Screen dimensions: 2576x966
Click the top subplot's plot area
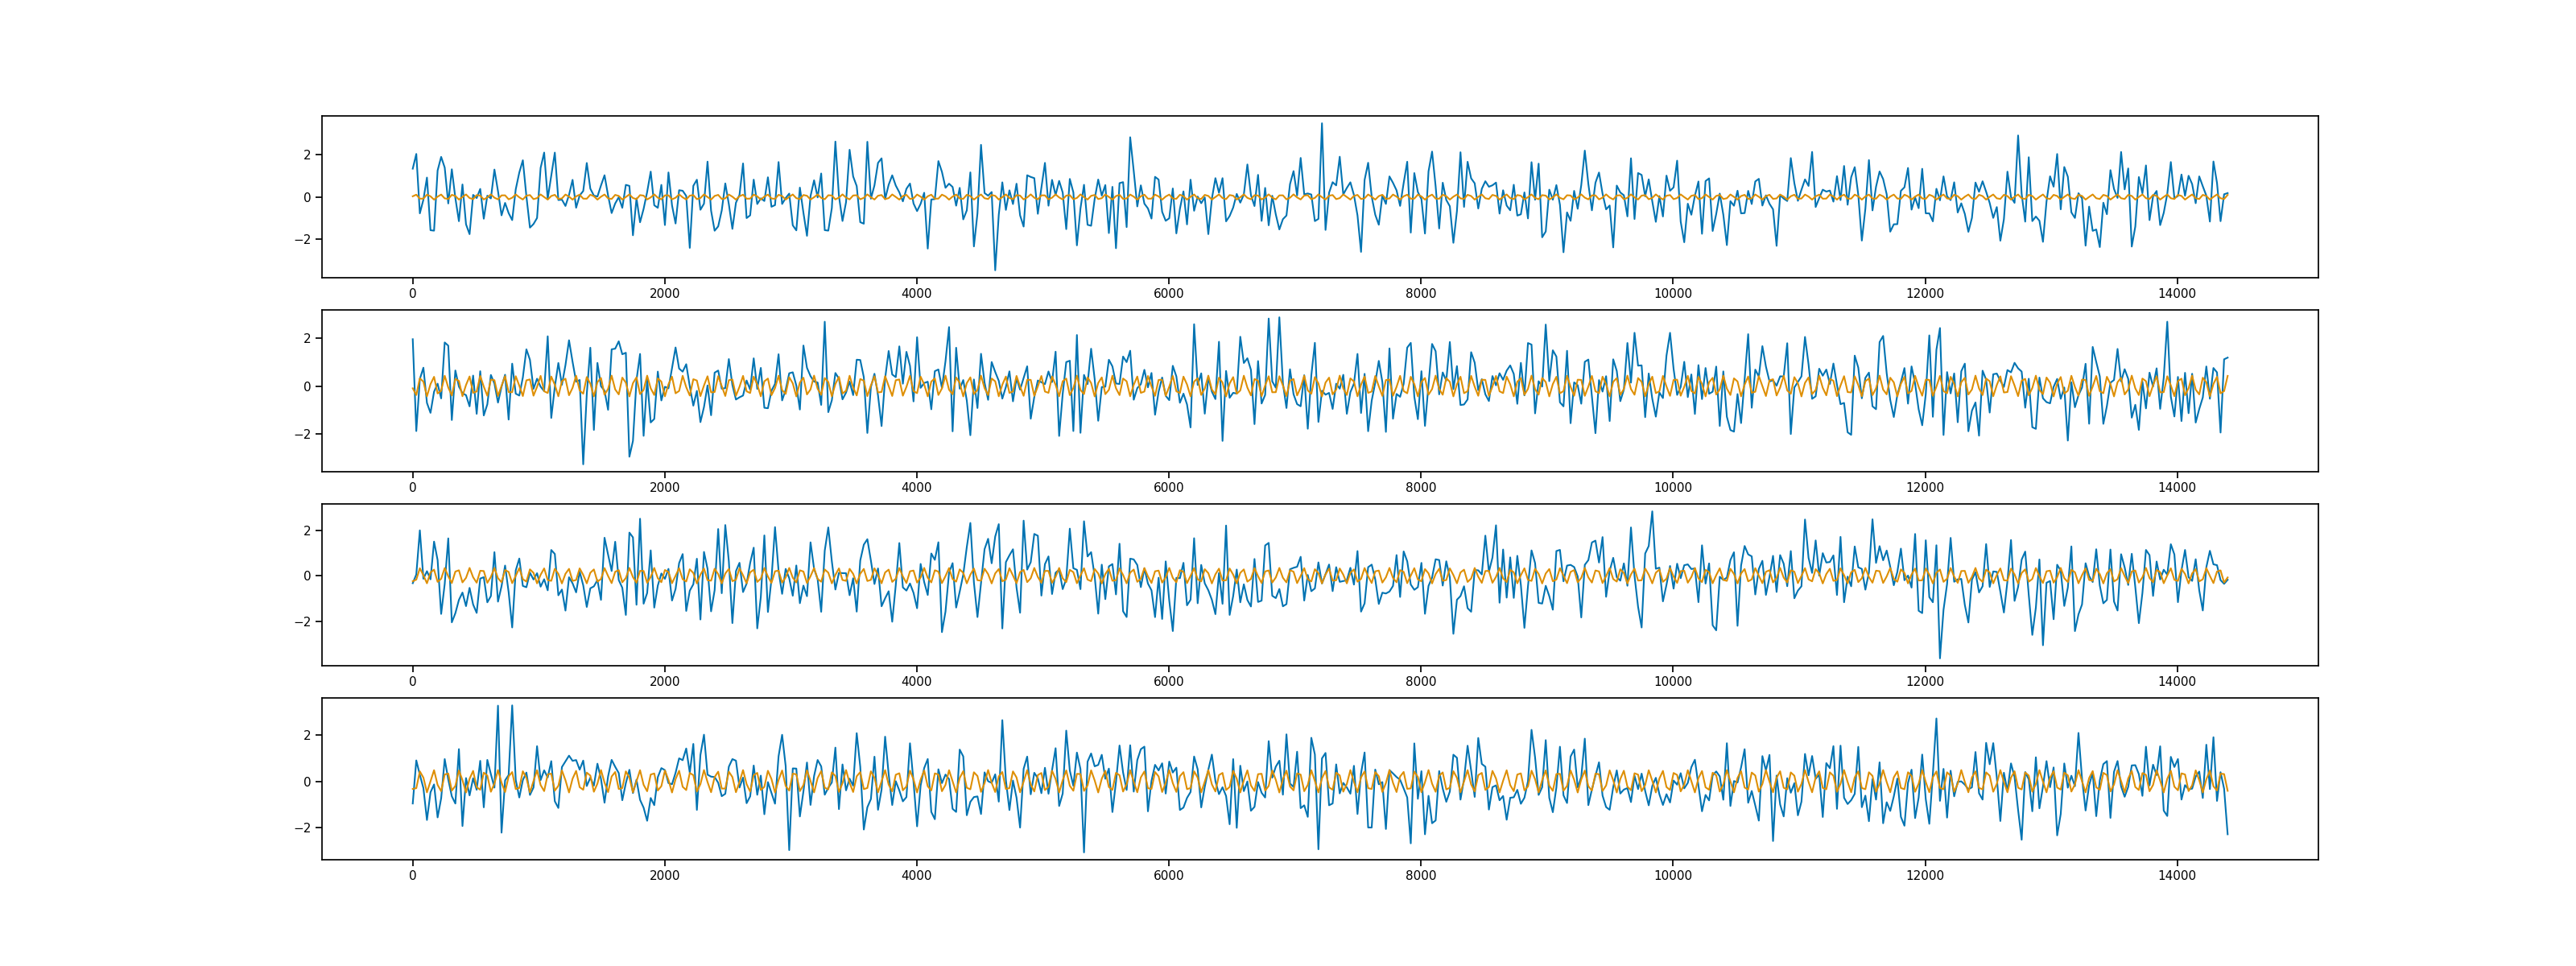[1319, 197]
